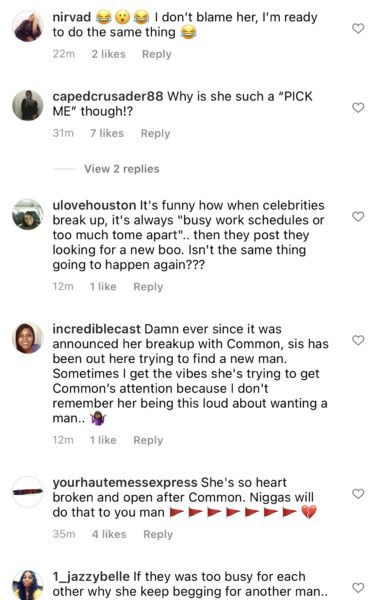The image size is (382, 600).
Task: Like 1_jazzybelle's comment with the heart
Action: [x=358, y=587]
